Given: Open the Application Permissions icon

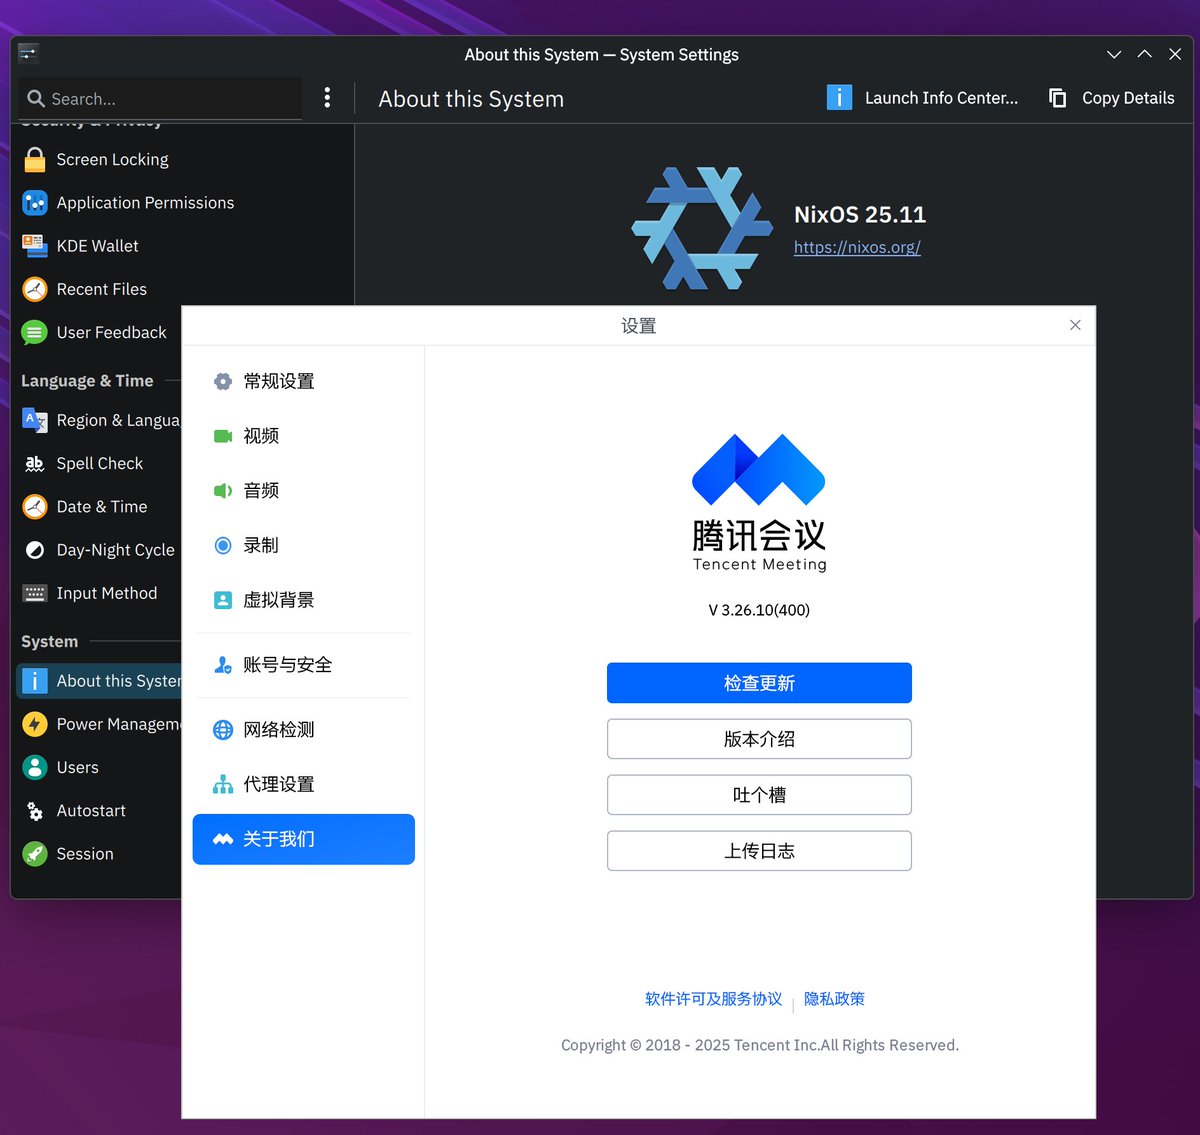Looking at the screenshot, I should 35,203.
